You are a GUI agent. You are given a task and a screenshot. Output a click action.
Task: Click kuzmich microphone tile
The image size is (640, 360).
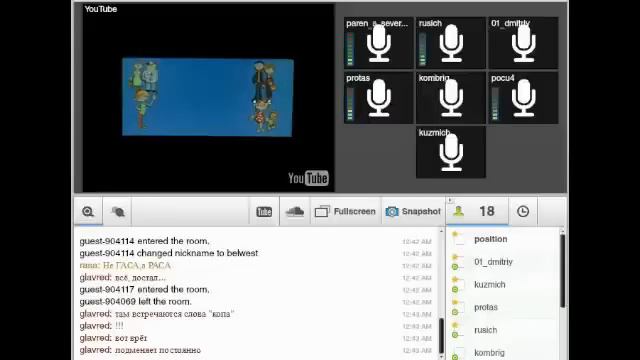pyautogui.click(x=451, y=152)
